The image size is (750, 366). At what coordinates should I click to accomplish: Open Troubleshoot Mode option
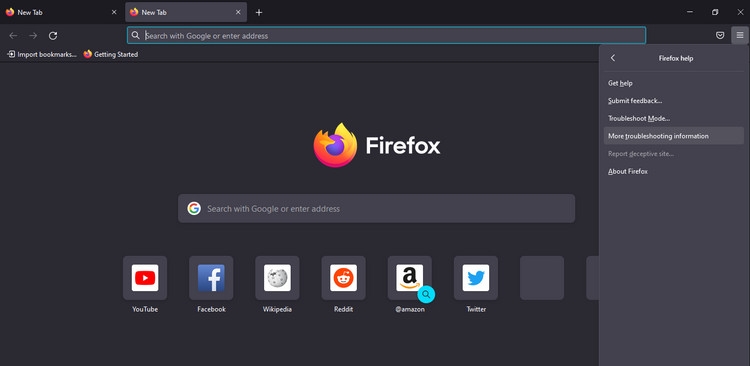point(674,119)
